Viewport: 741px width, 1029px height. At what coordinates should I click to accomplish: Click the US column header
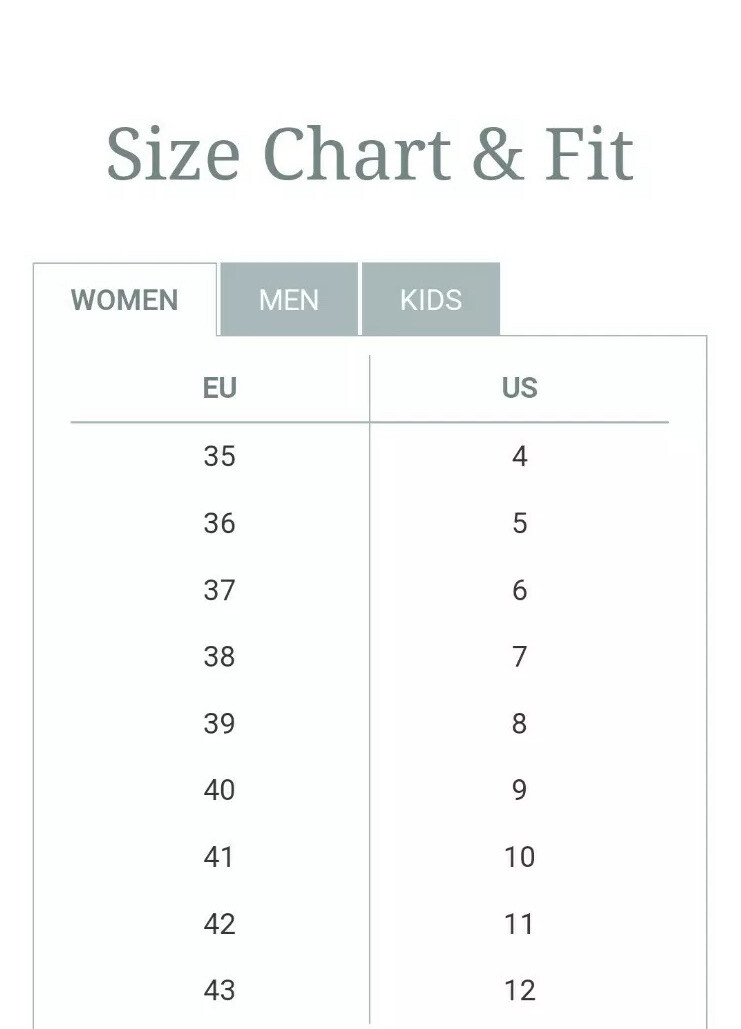(x=520, y=388)
